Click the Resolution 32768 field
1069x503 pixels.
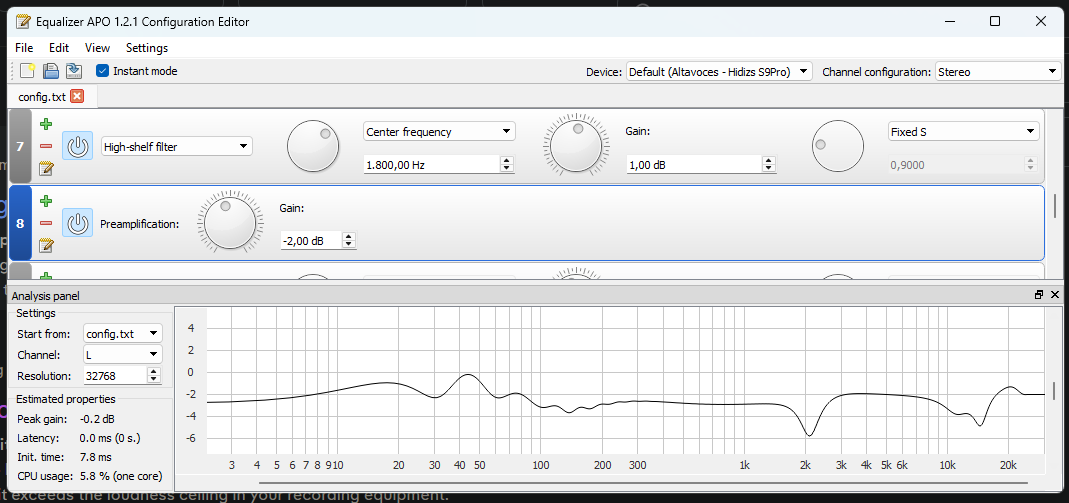(x=115, y=376)
